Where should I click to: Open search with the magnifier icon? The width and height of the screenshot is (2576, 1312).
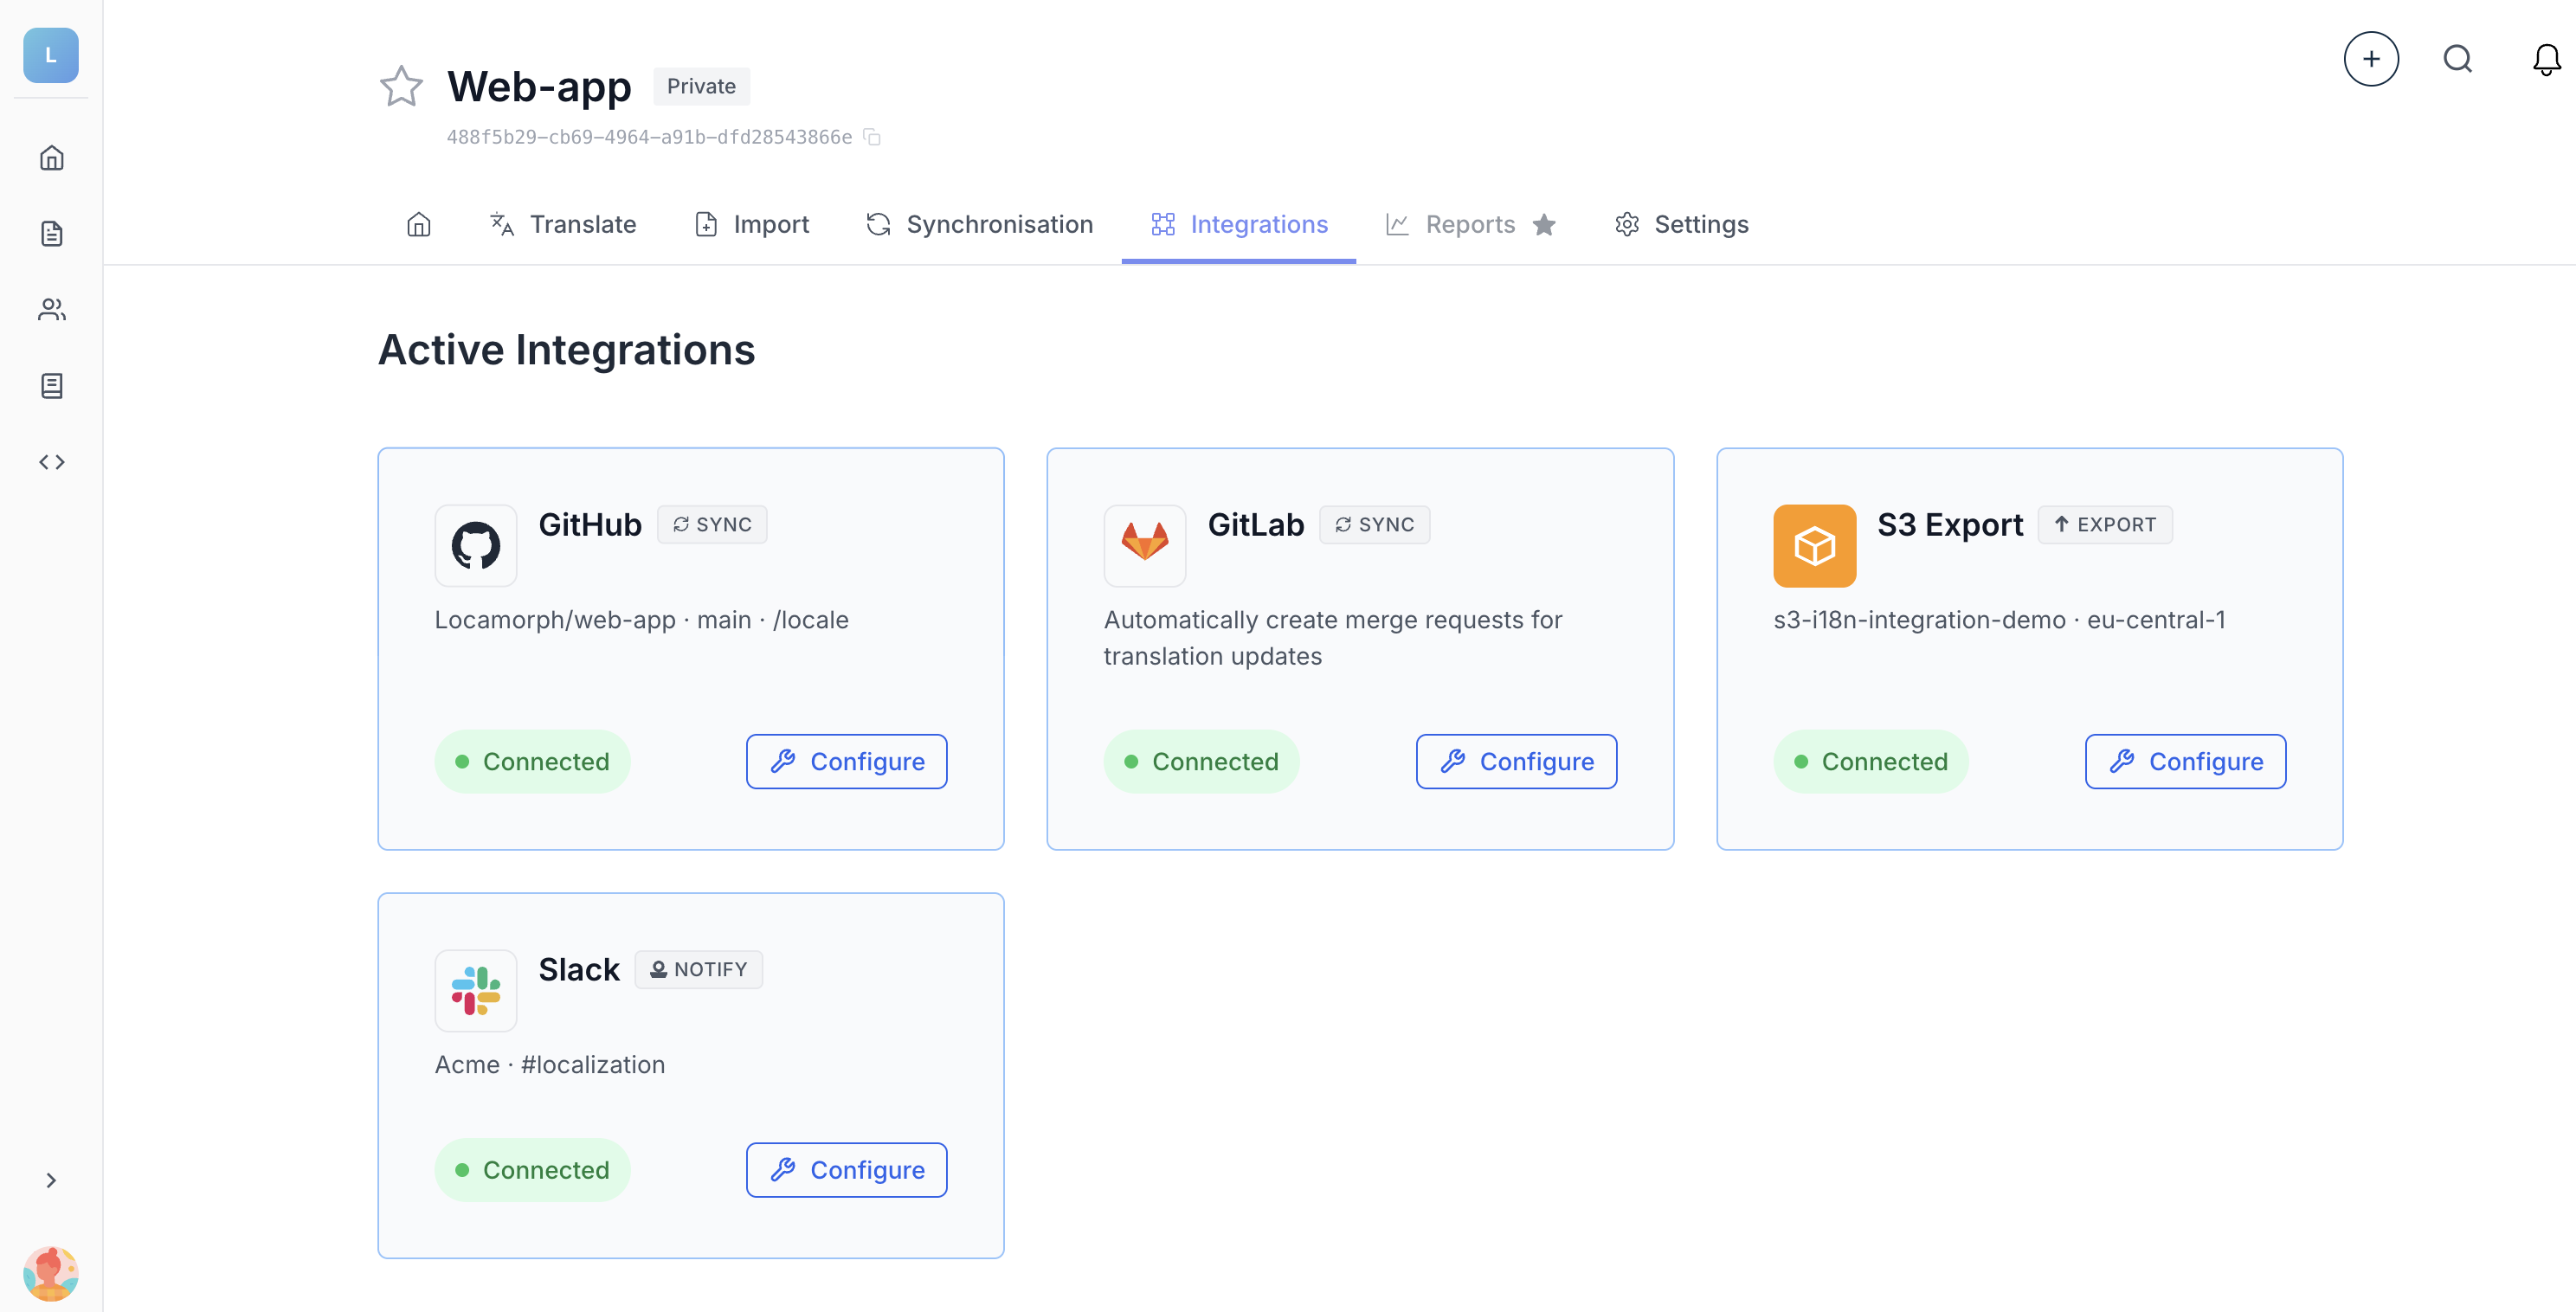[x=2457, y=59]
